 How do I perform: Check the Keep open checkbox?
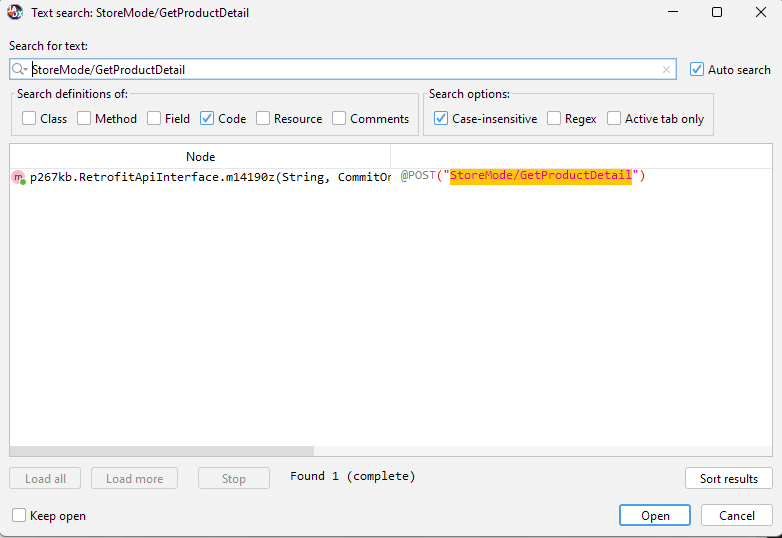tap(19, 516)
